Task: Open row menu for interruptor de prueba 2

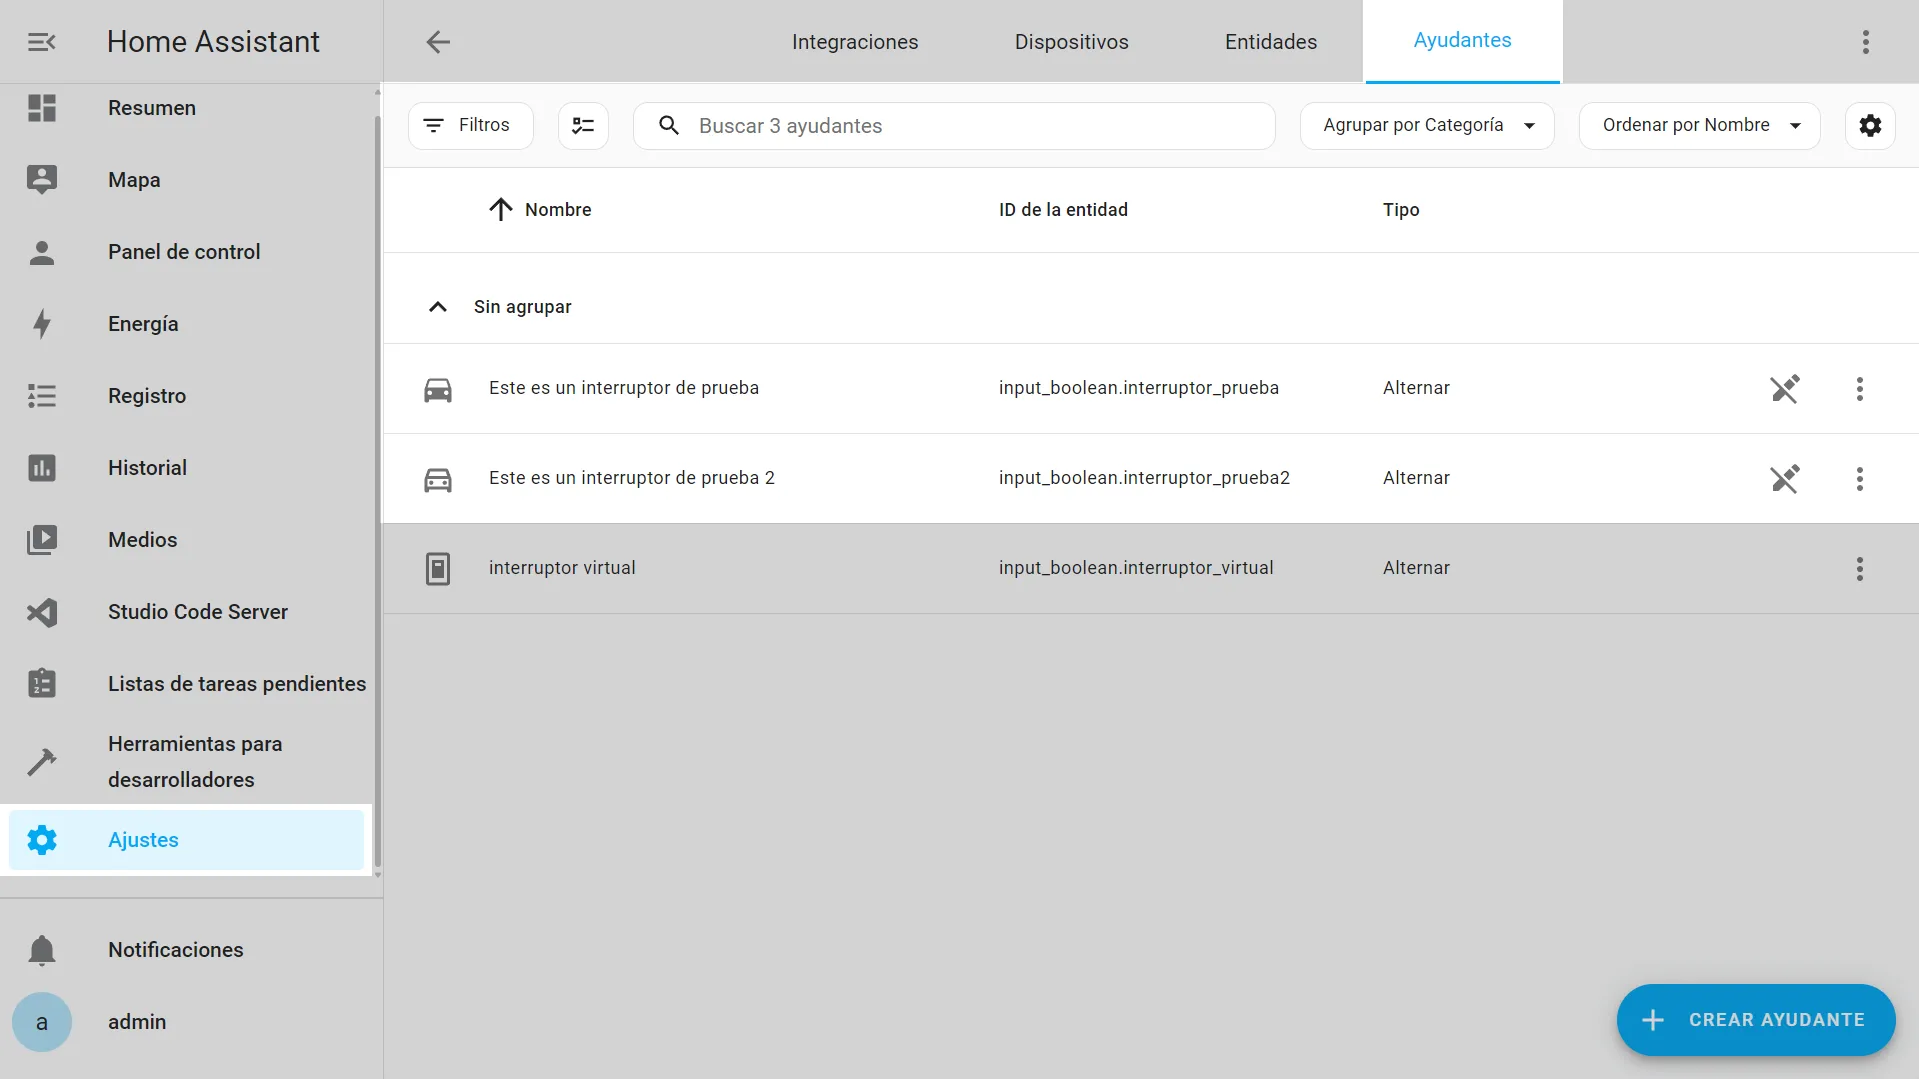Action: pos(1859,479)
